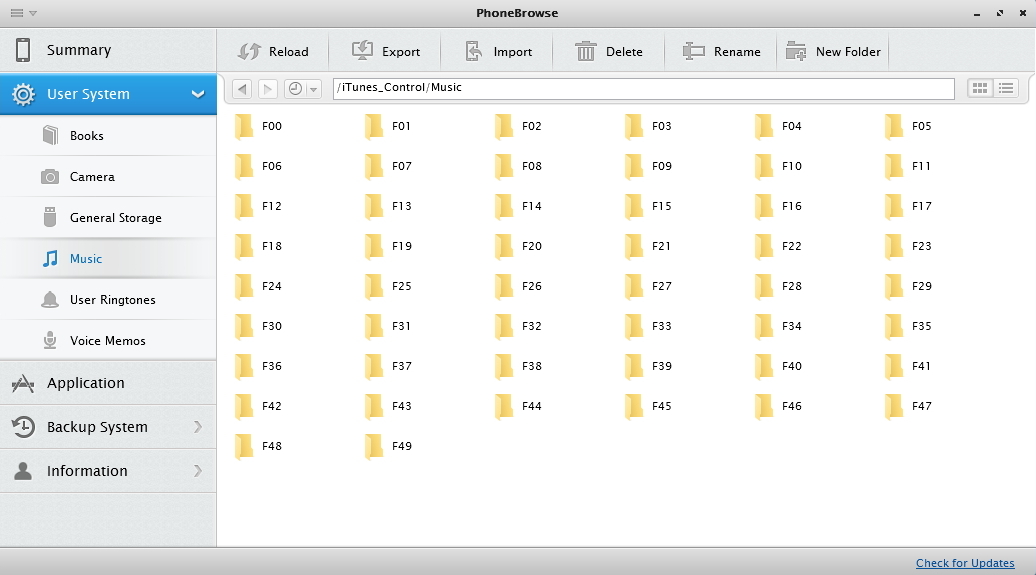
Task: Open Books in sidebar
Action: 108,135
